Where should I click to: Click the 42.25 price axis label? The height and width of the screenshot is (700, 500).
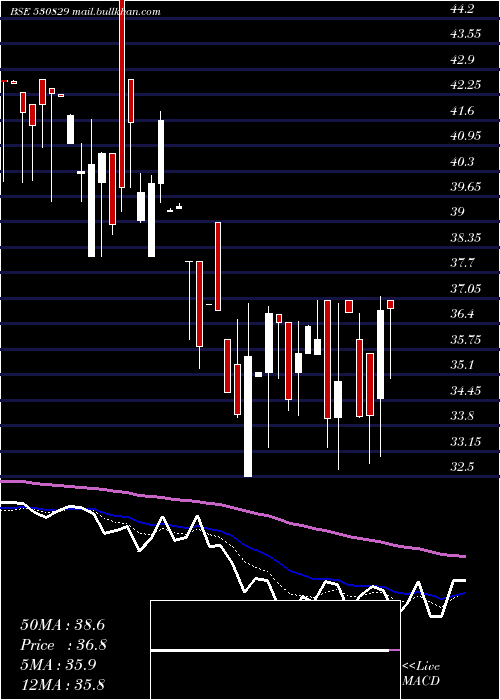[x=466, y=85]
